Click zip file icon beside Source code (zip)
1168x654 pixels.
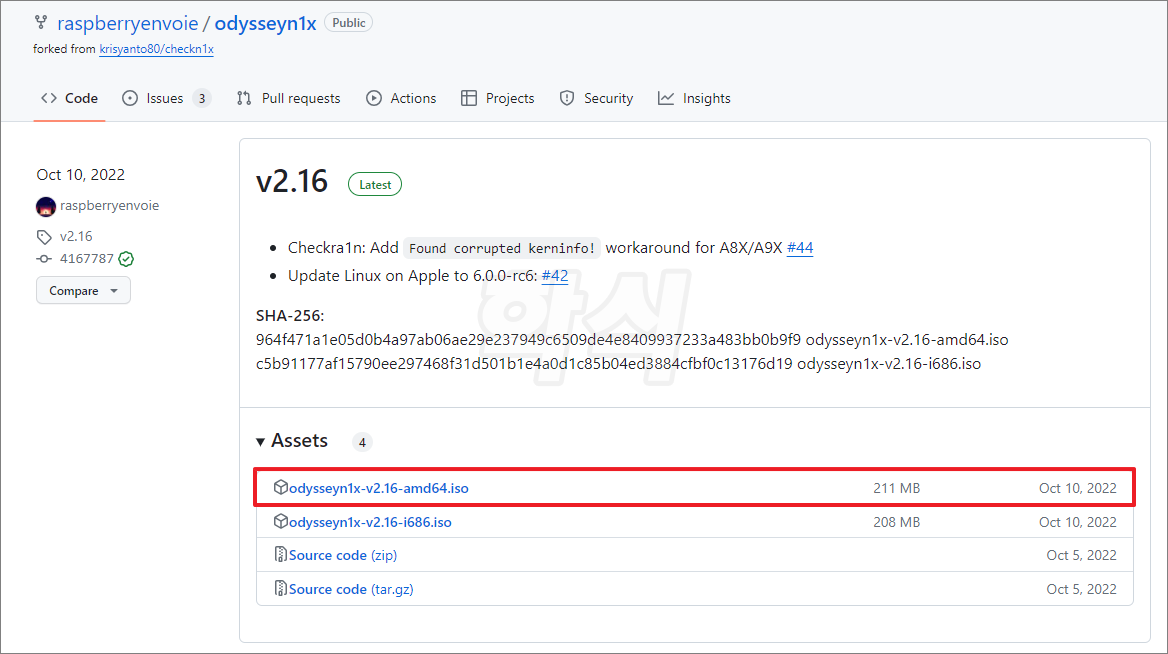coord(280,554)
